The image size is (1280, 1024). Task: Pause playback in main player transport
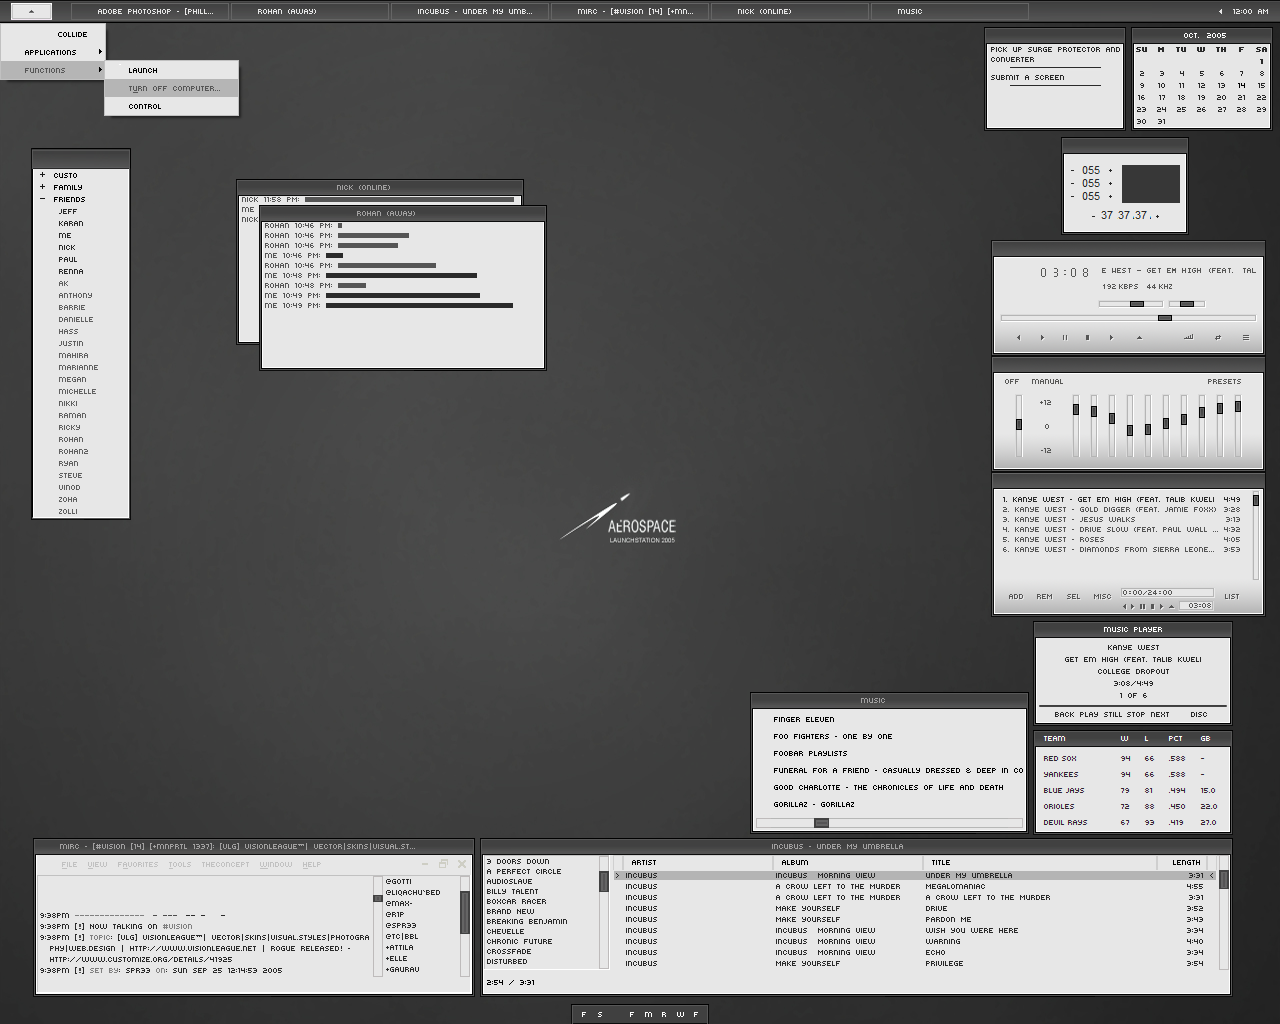point(1065,337)
